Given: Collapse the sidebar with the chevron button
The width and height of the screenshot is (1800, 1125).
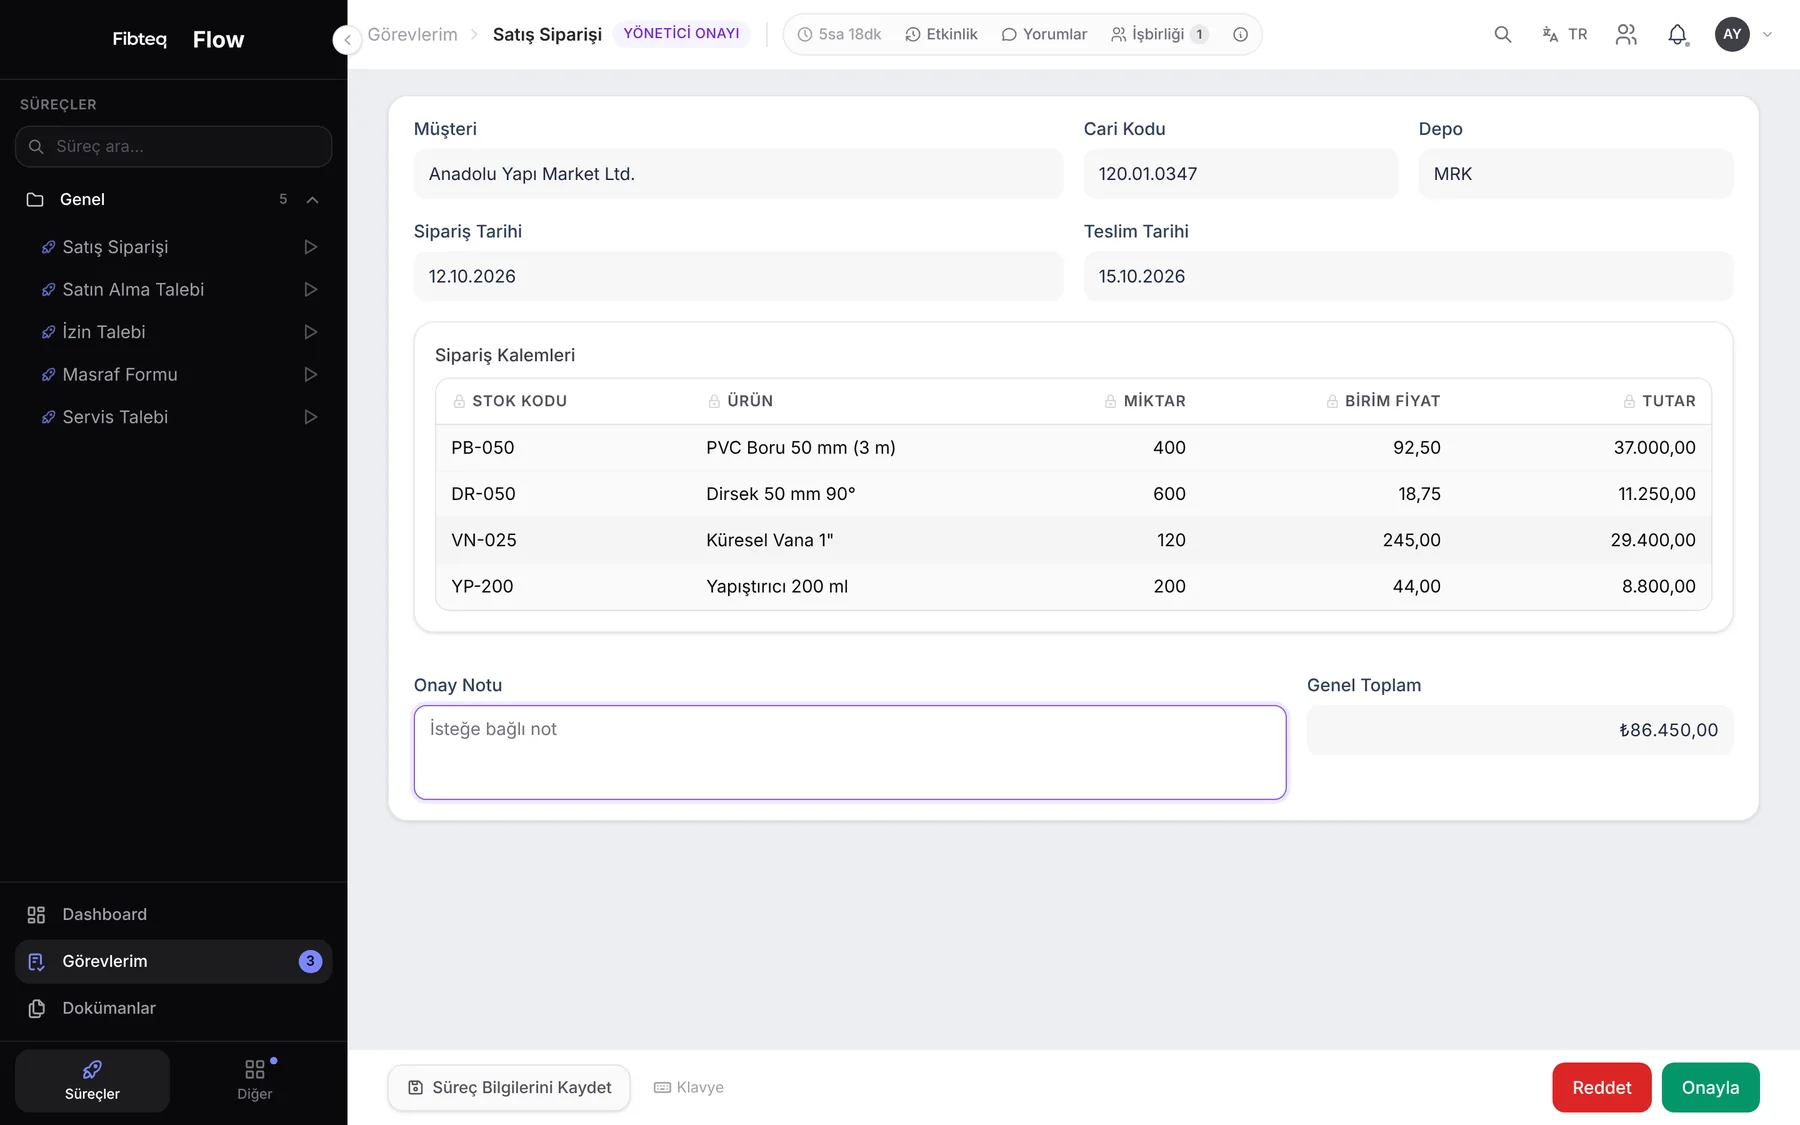Looking at the screenshot, I should coord(347,40).
